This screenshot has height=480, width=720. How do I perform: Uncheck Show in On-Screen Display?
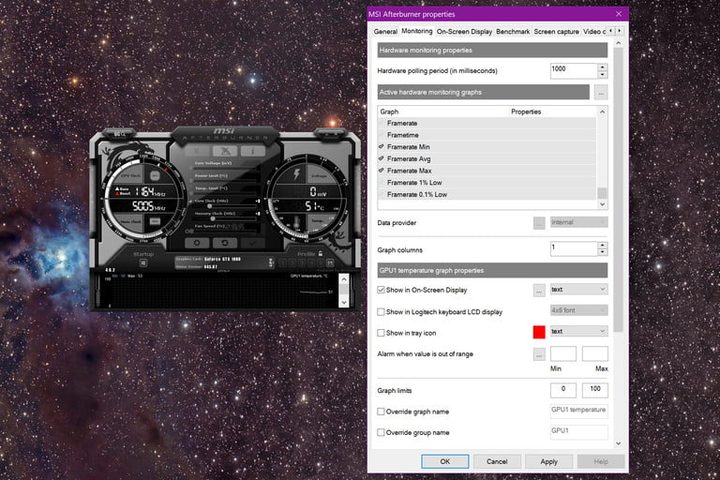coord(381,290)
